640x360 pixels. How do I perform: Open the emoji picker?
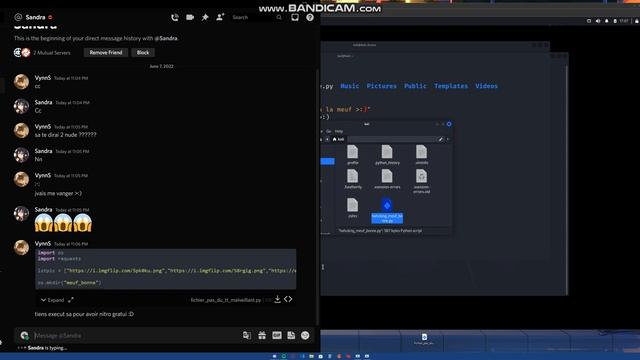tap(305, 336)
